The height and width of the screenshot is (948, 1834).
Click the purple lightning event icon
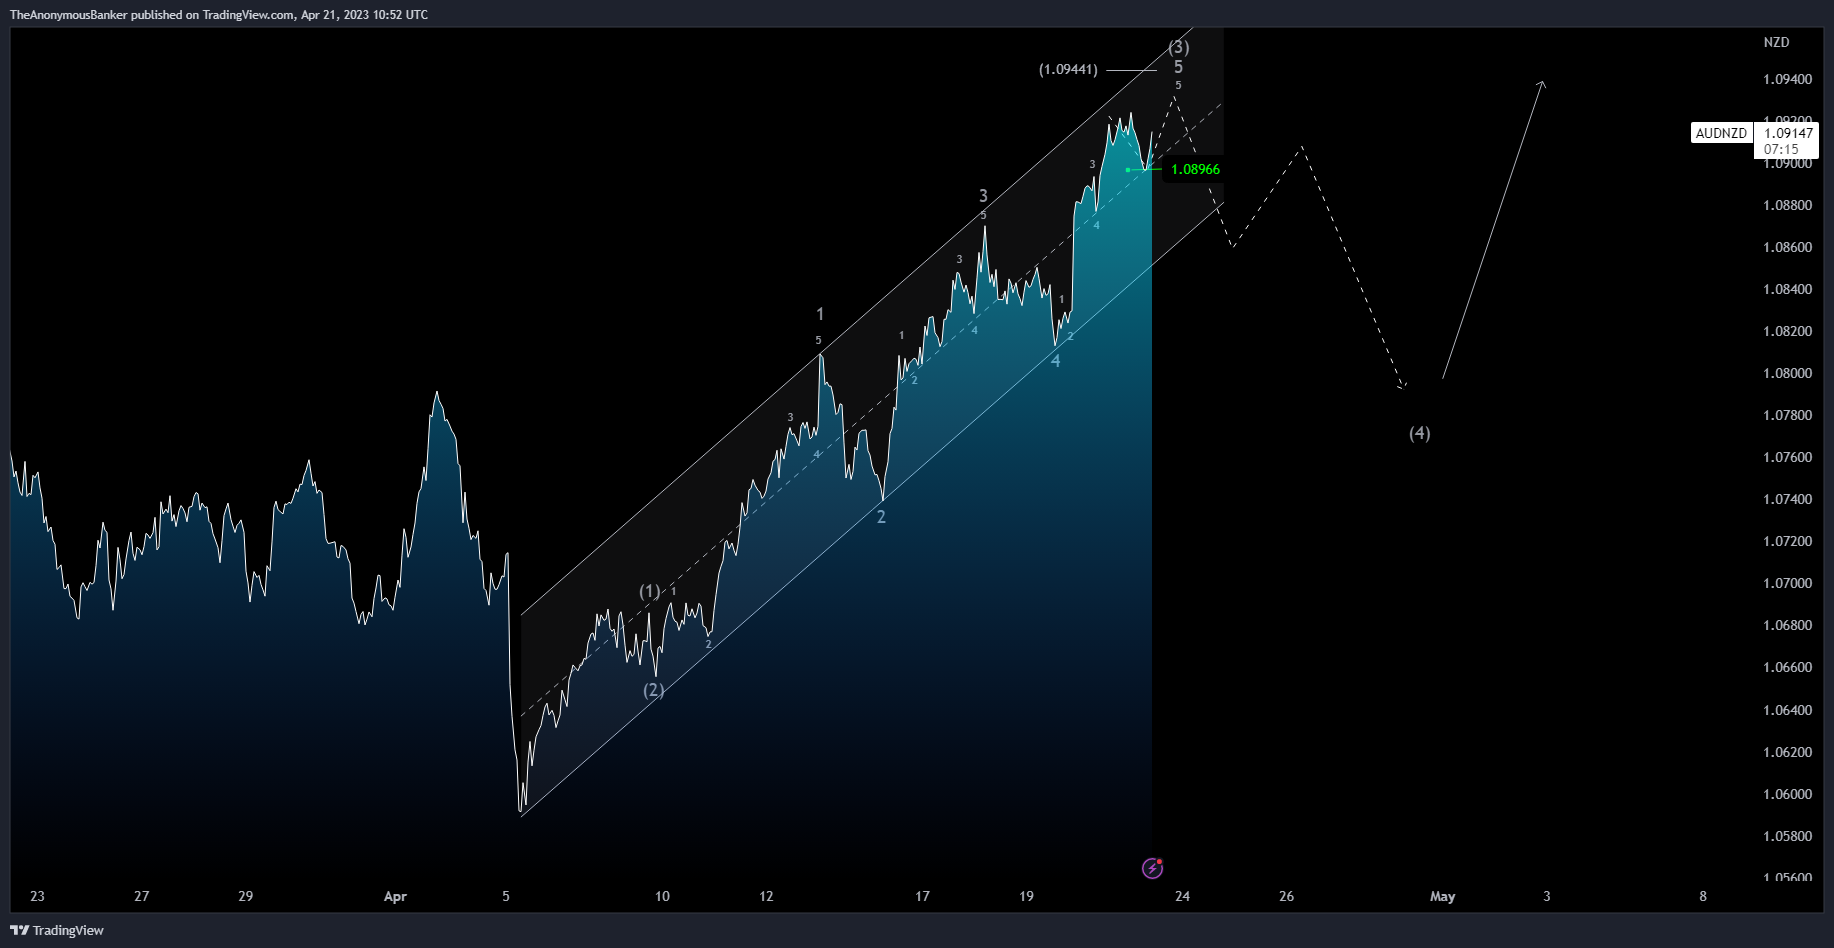click(x=1152, y=868)
